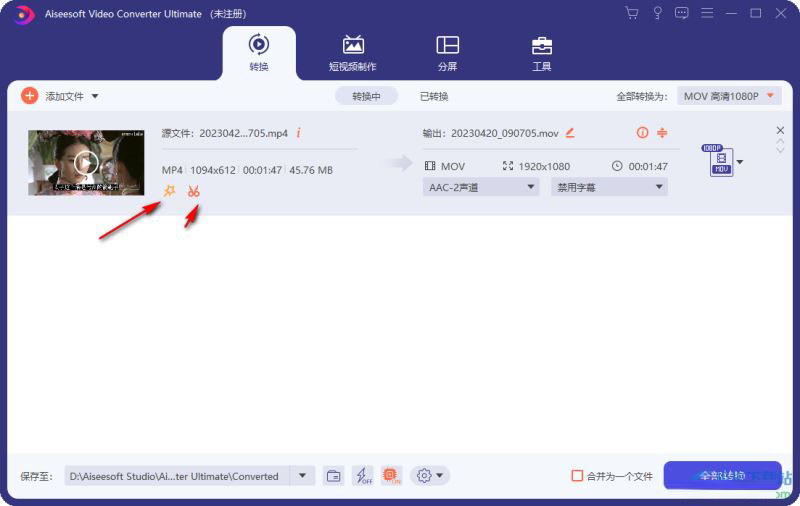Open the 短视频制作 tab

coord(353,53)
